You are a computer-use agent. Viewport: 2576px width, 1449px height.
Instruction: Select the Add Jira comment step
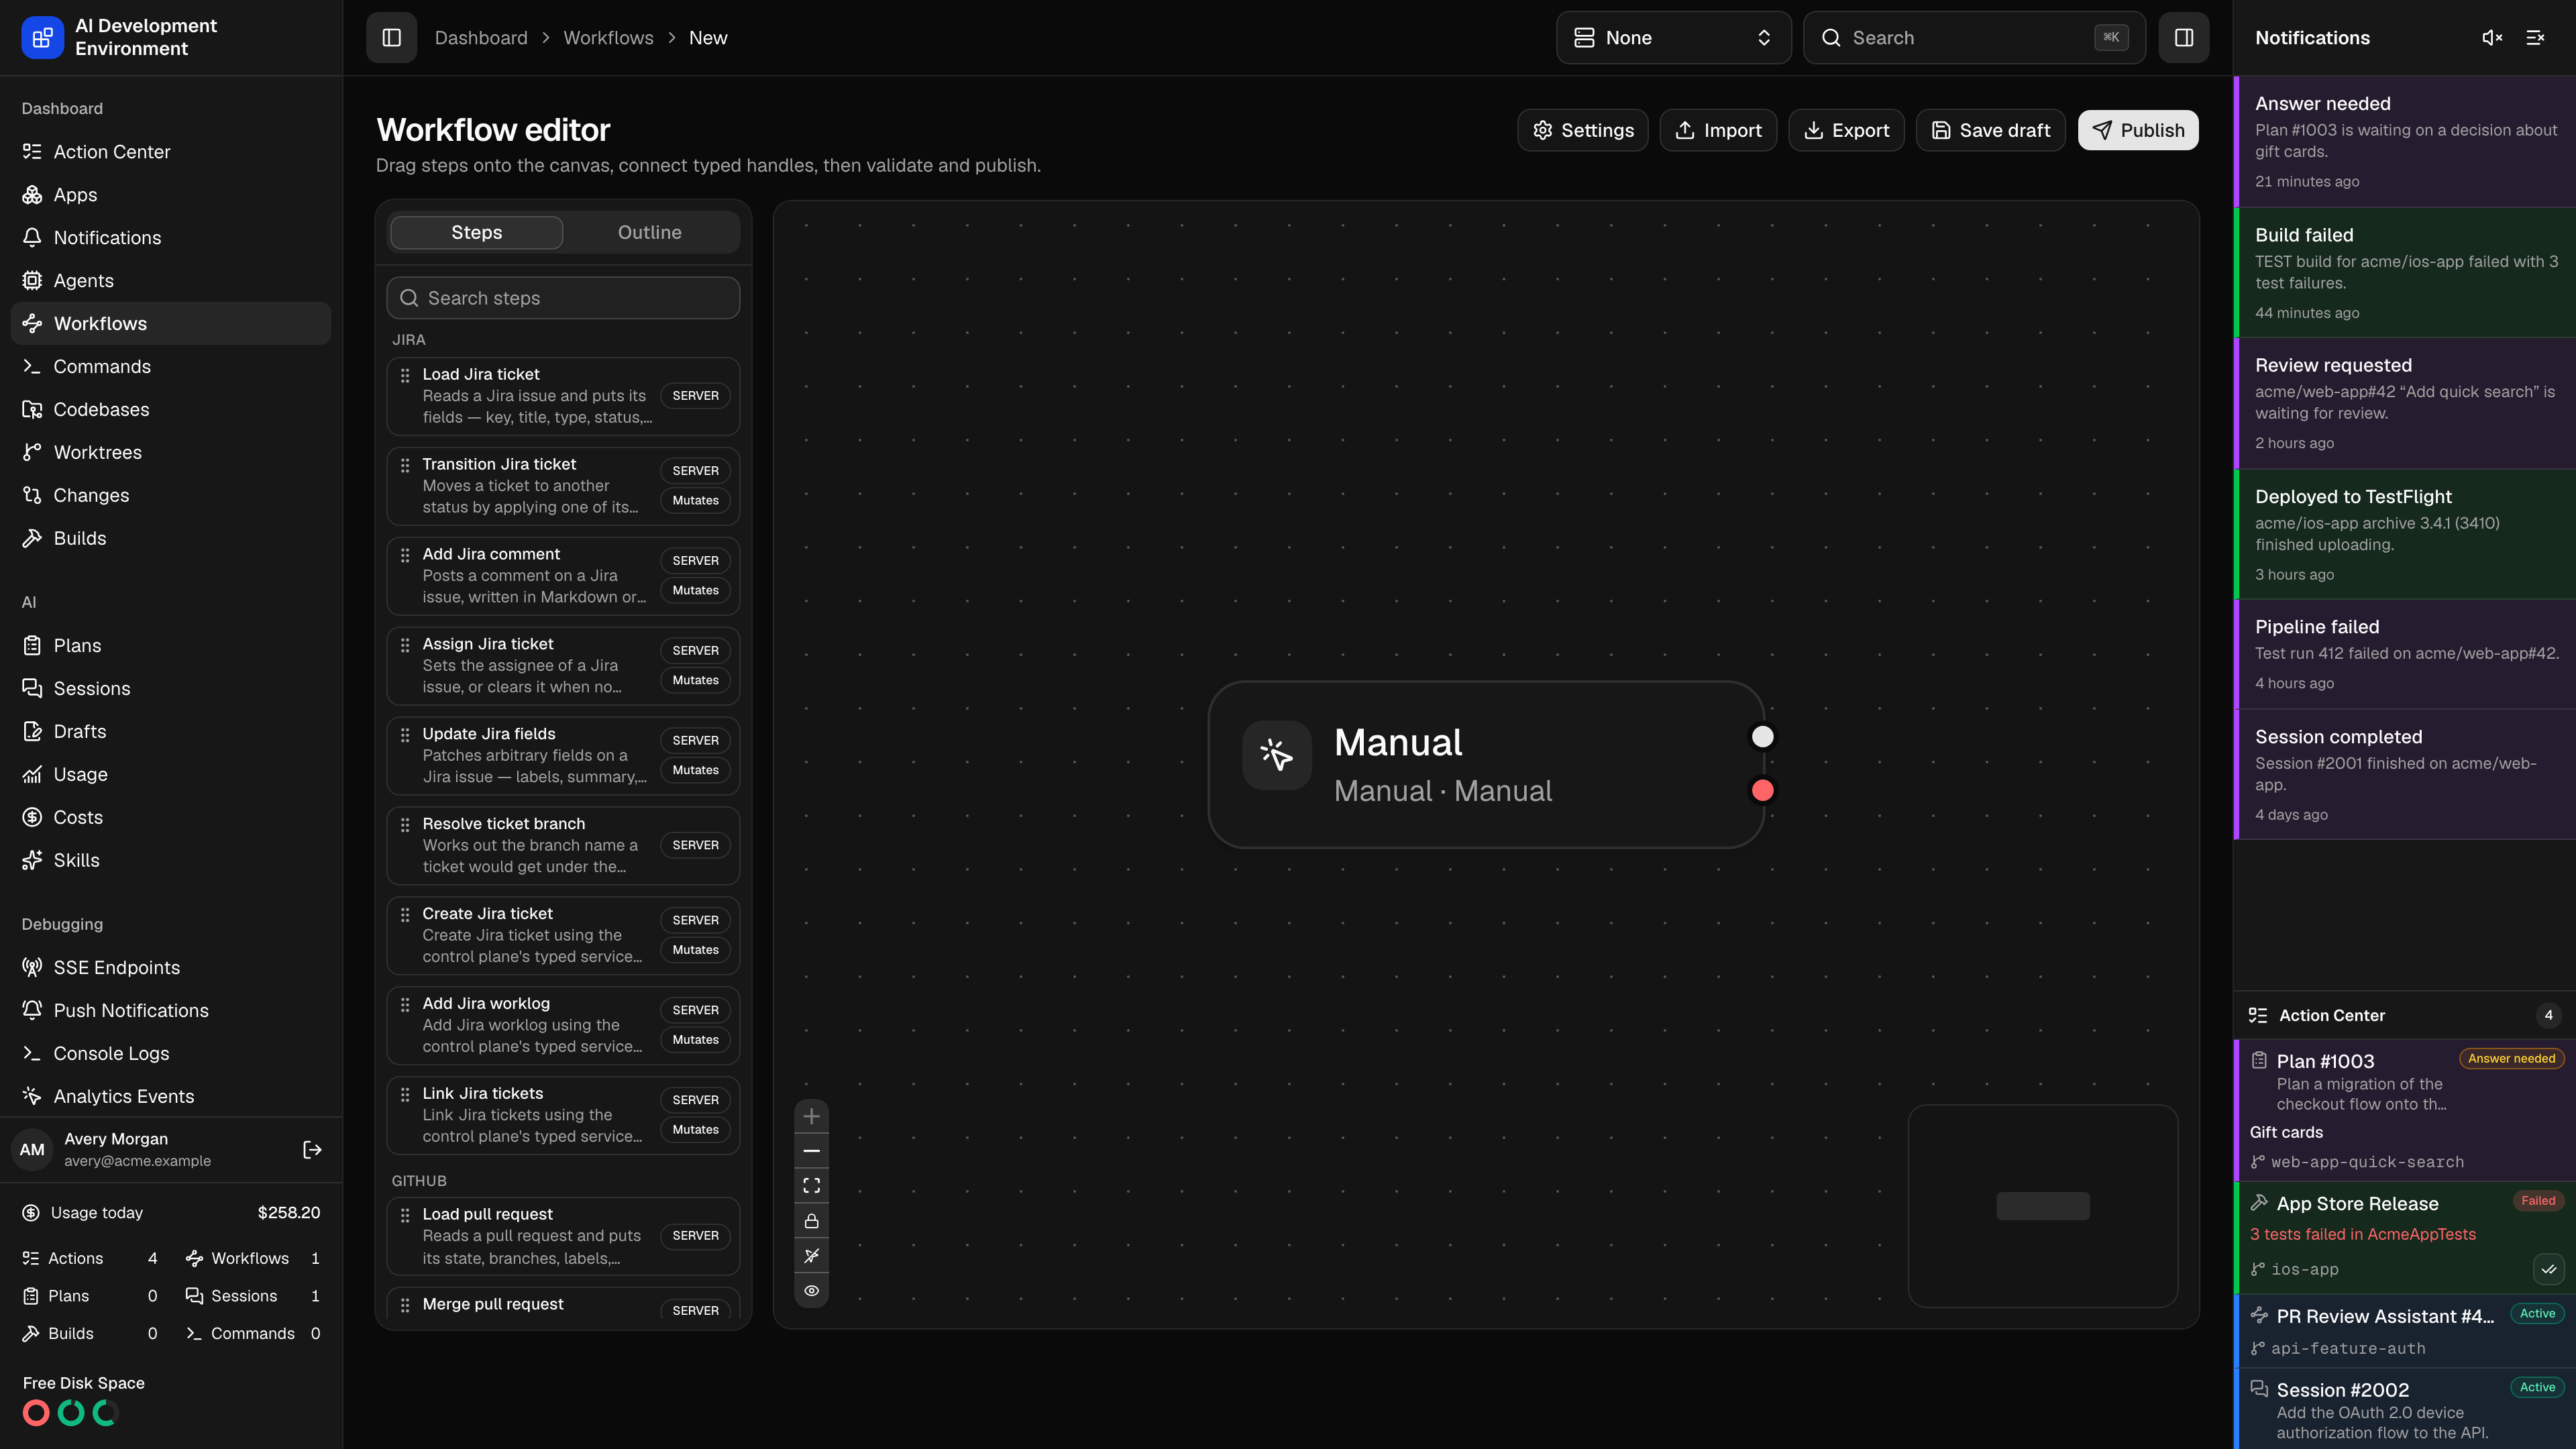[563, 576]
